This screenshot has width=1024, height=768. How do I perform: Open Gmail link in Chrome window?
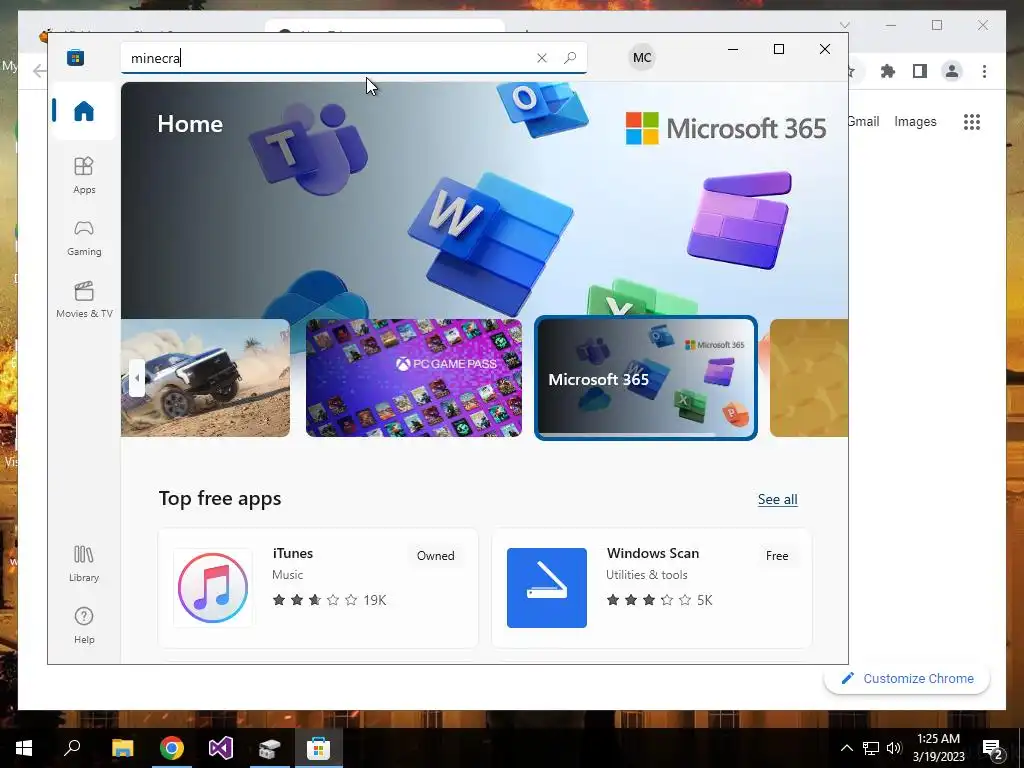click(863, 121)
